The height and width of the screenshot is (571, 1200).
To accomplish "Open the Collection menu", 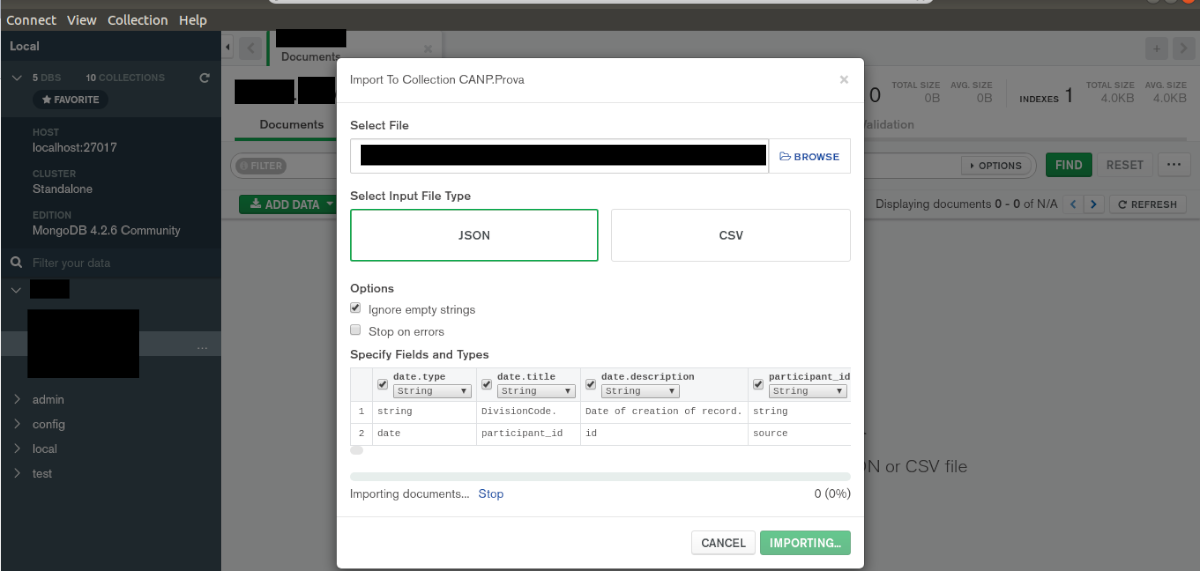I will (138, 20).
